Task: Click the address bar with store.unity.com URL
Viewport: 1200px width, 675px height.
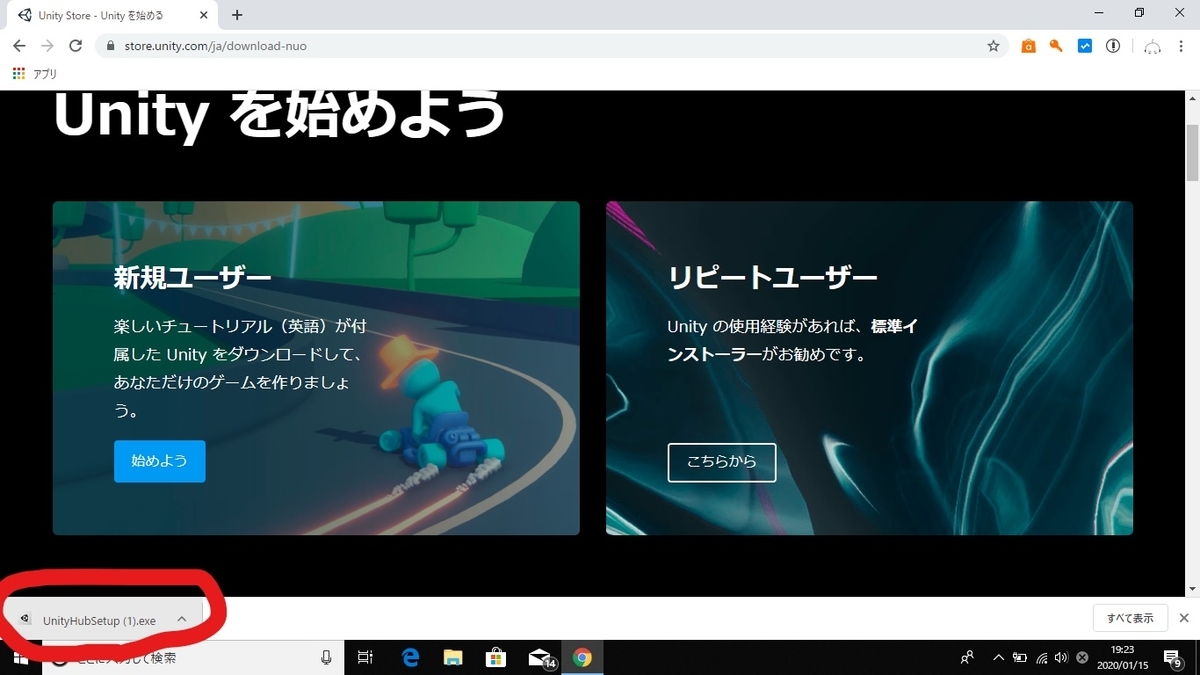Action: [x=552, y=46]
